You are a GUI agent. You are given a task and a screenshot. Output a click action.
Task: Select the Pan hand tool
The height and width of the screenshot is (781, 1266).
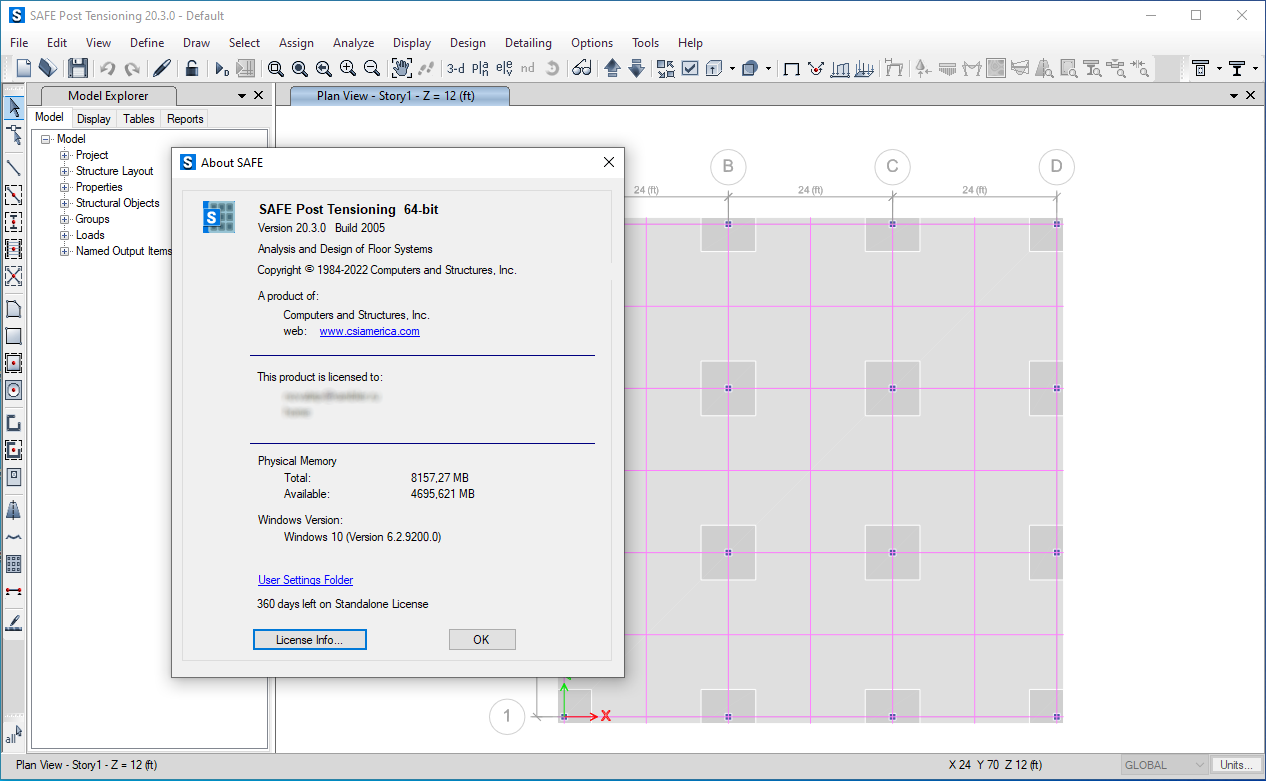[x=402, y=68]
